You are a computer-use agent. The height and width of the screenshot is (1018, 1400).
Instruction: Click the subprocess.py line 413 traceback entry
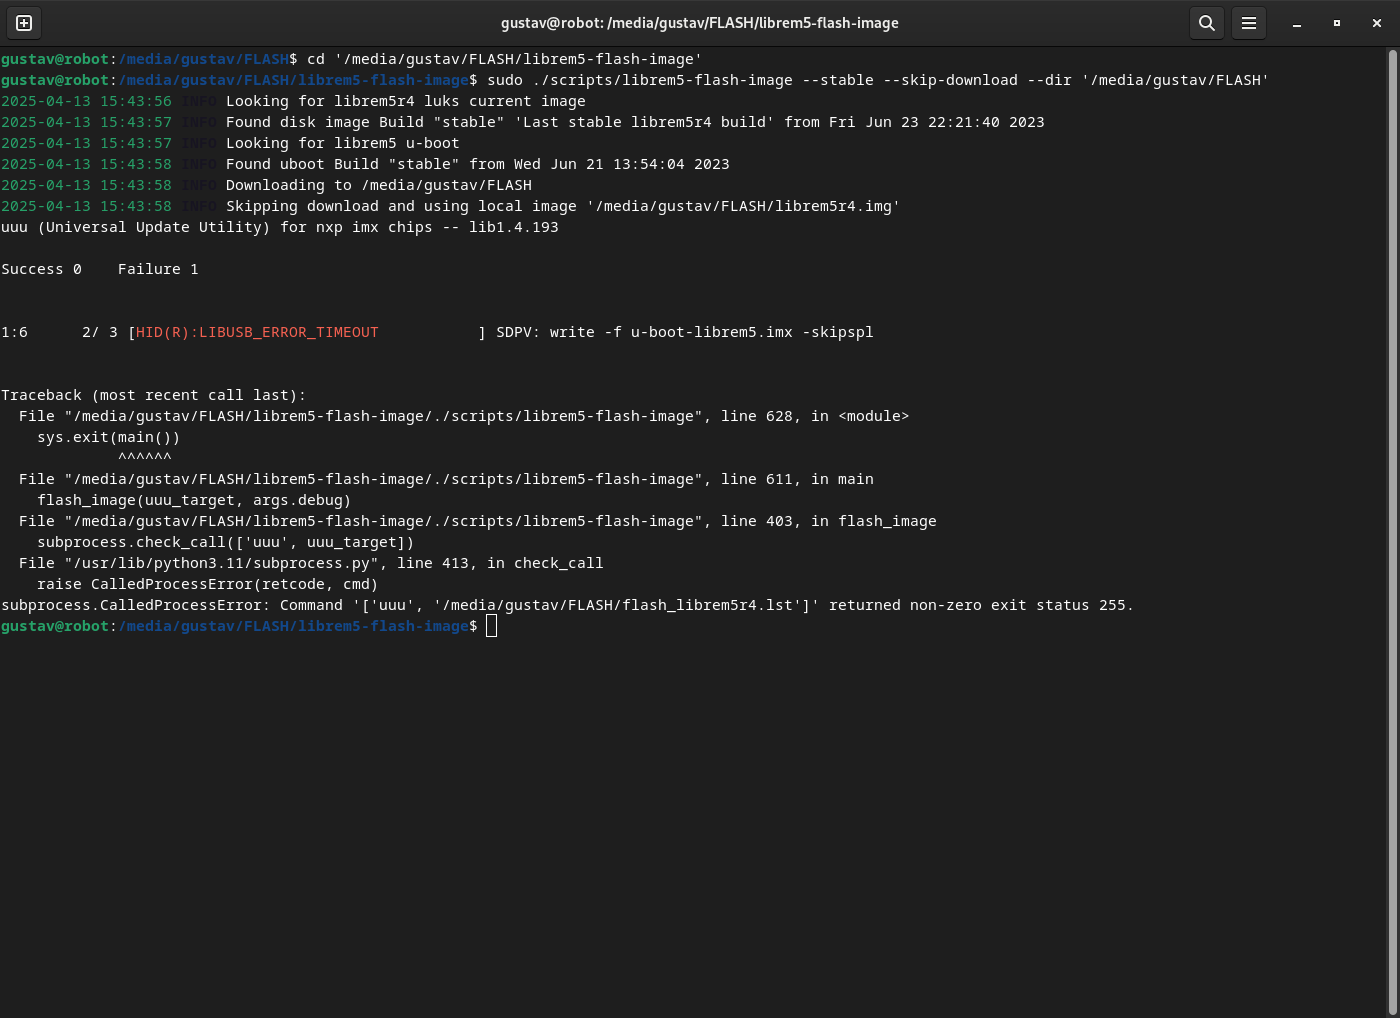coord(311,563)
